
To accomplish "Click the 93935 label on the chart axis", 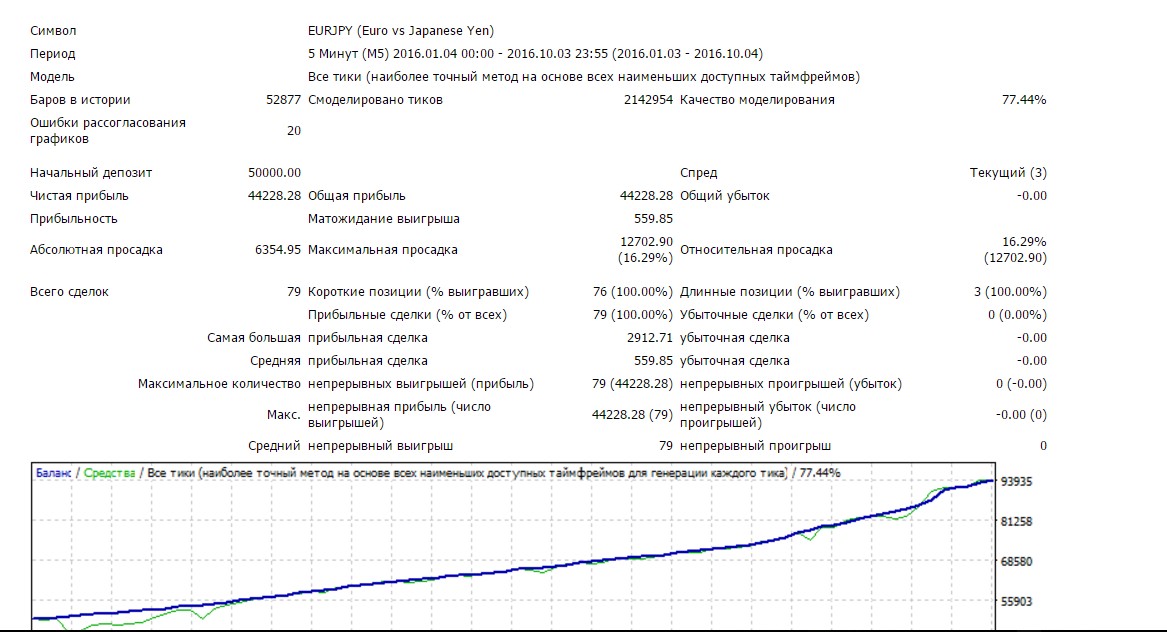I will pos(1017,482).
